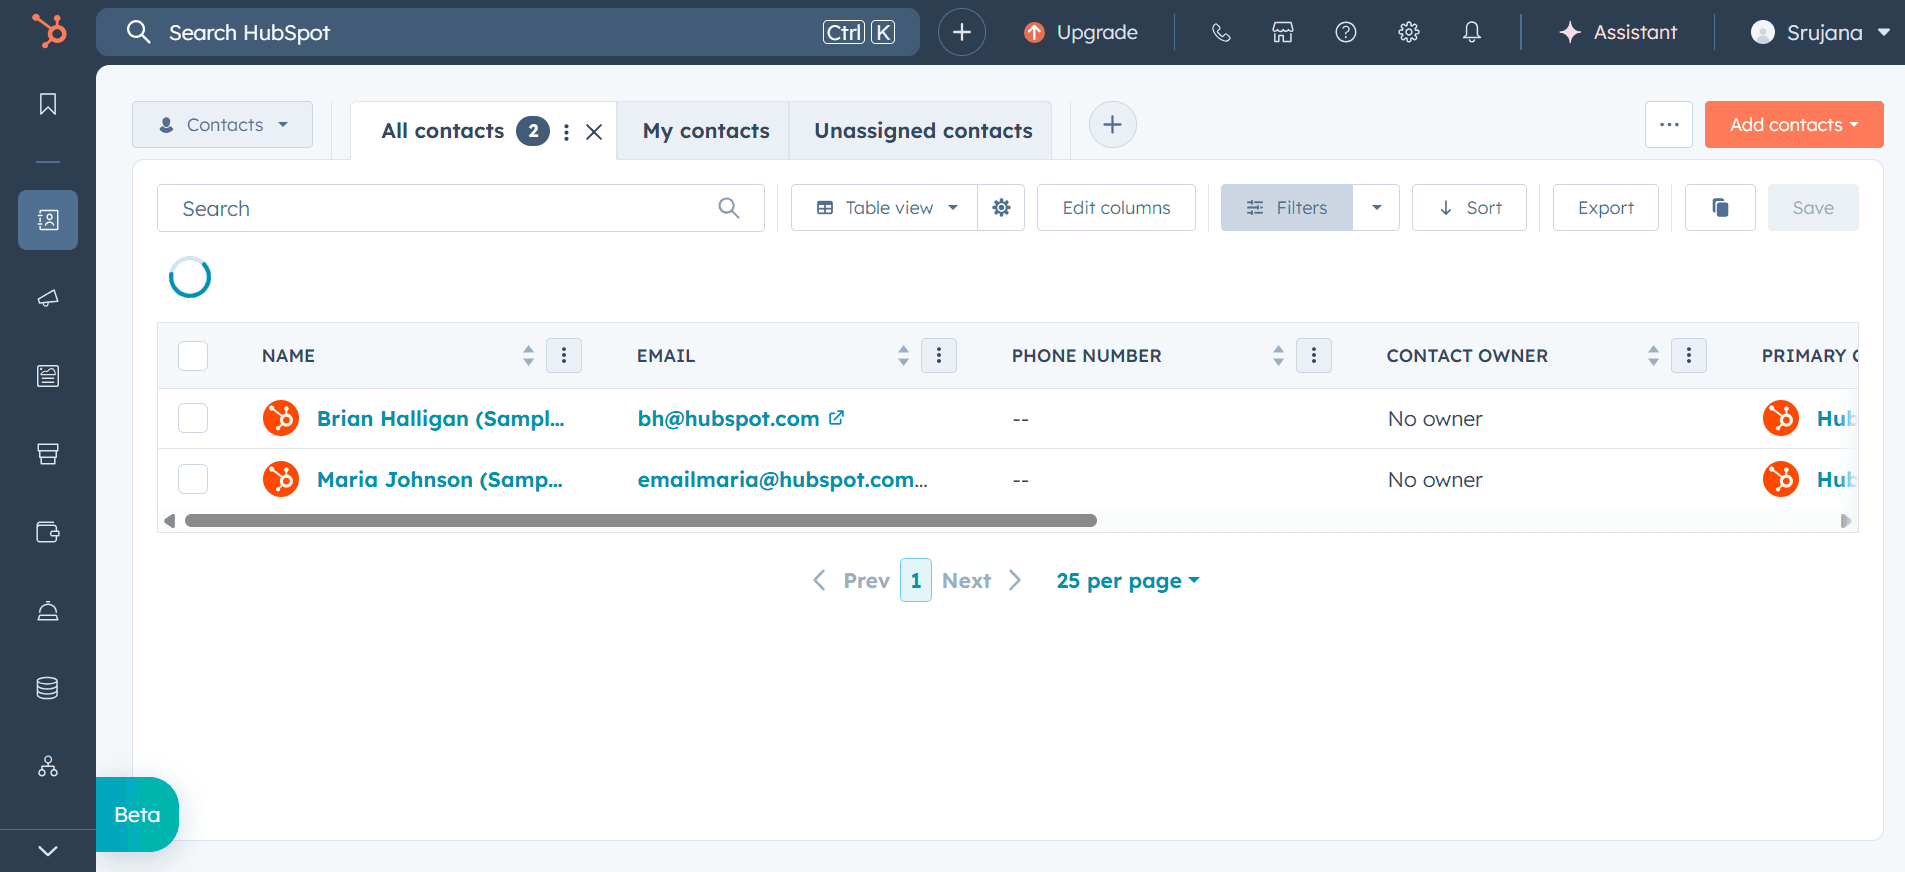Open Email column options menu
1905x872 pixels.
(x=939, y=355)
